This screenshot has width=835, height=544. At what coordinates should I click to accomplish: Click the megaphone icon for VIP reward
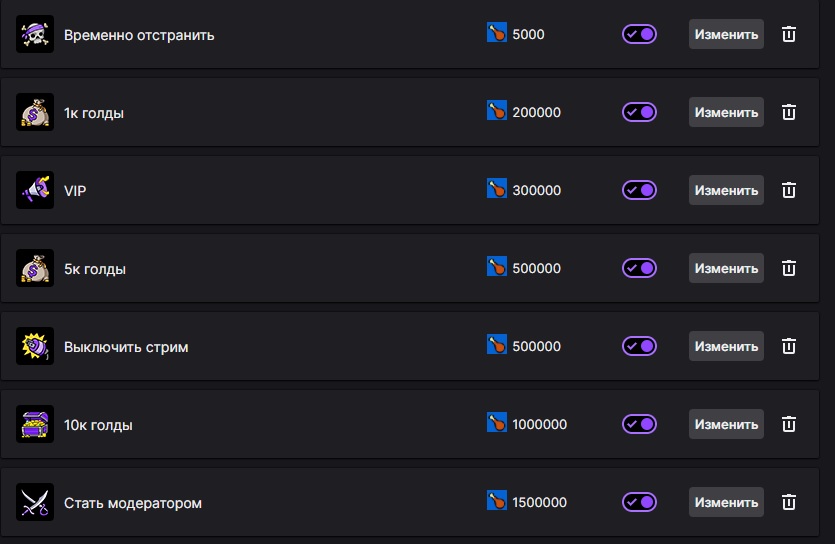pos(35,190)
